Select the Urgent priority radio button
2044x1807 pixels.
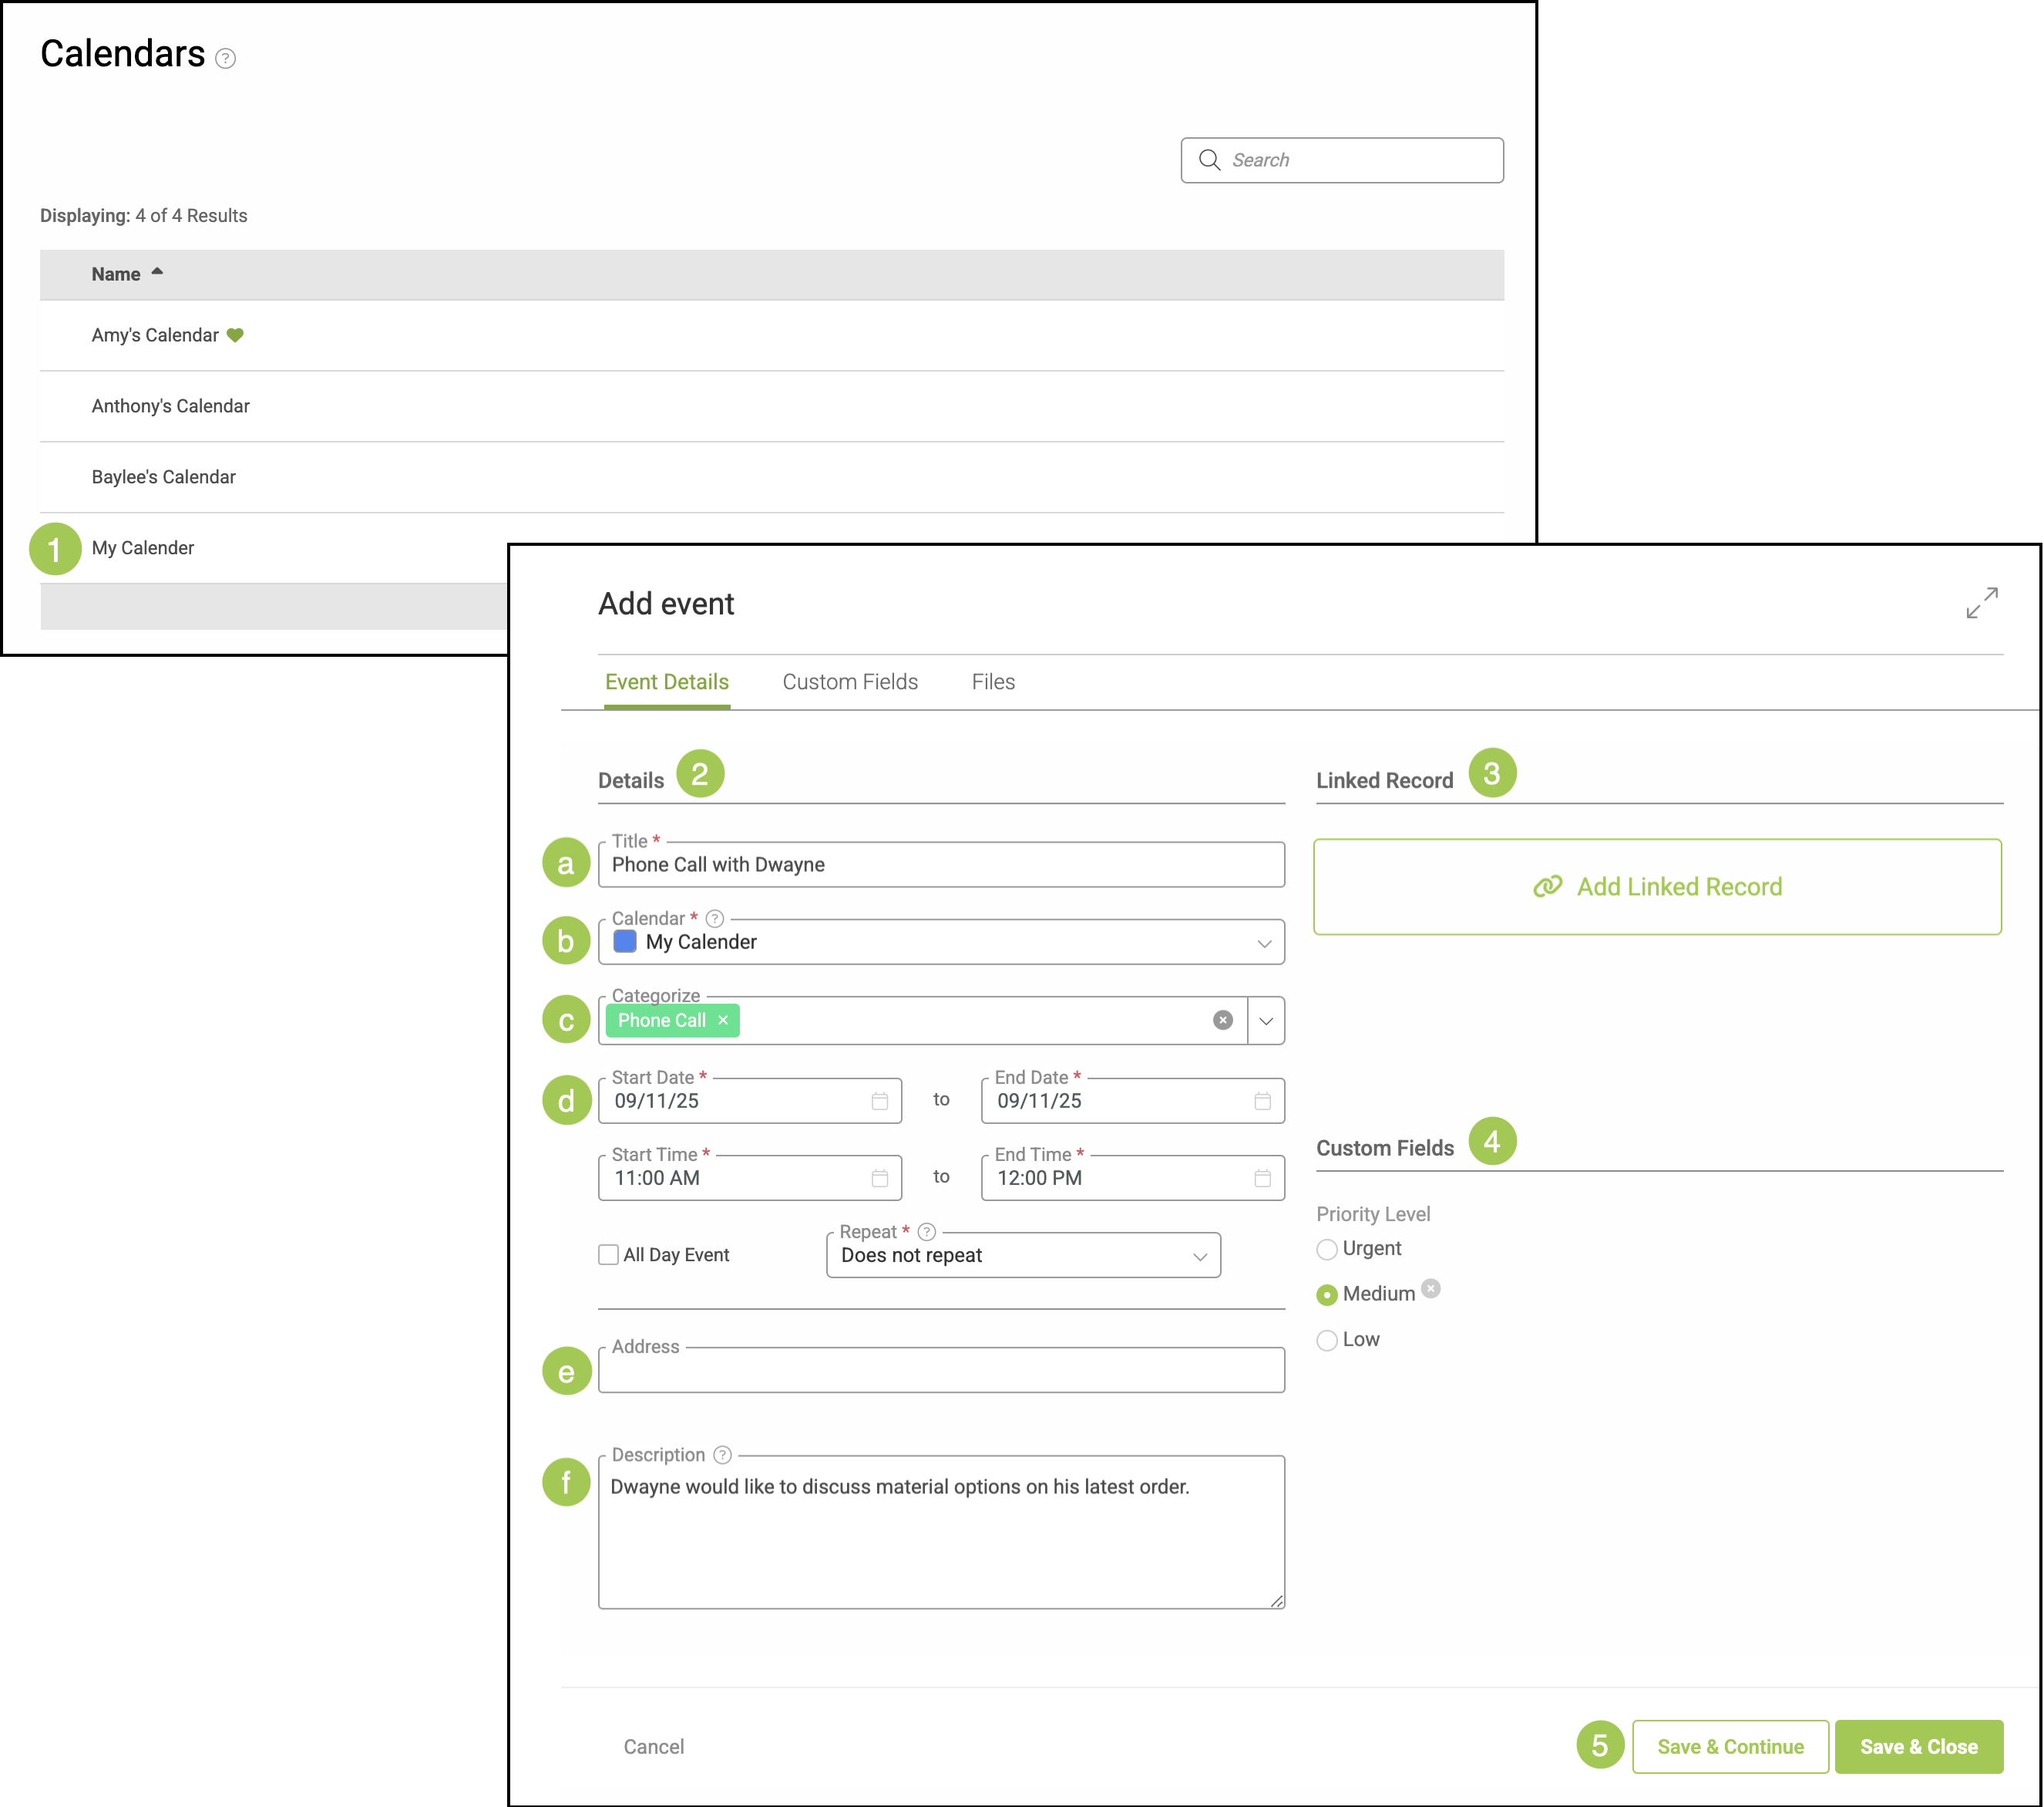(x=1327, y=1249)
